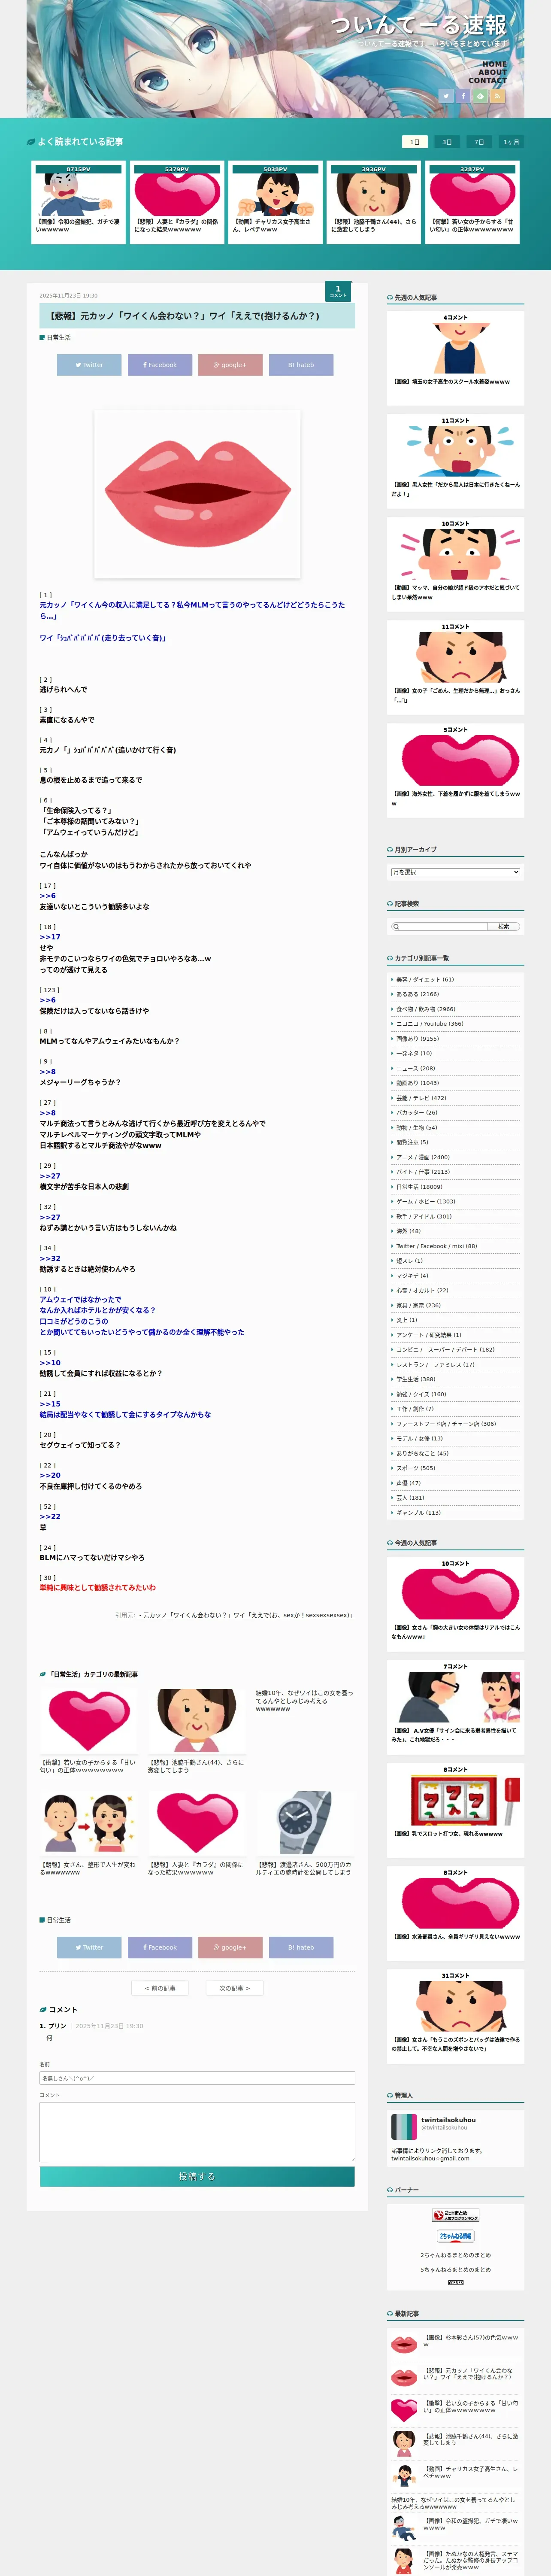Click the >>22 reply anchor
551x2576 pixels.
coord(50,1517)
